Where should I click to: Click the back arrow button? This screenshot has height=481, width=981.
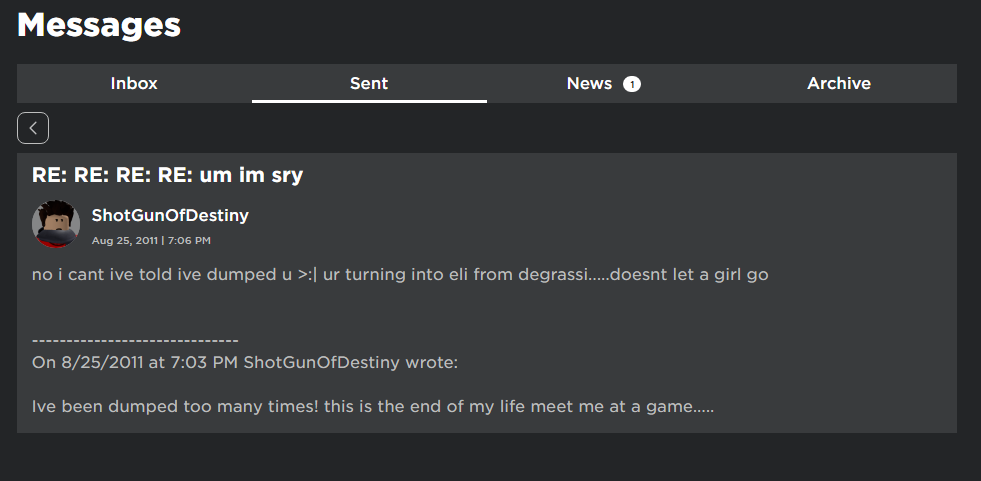coord(33,128)
